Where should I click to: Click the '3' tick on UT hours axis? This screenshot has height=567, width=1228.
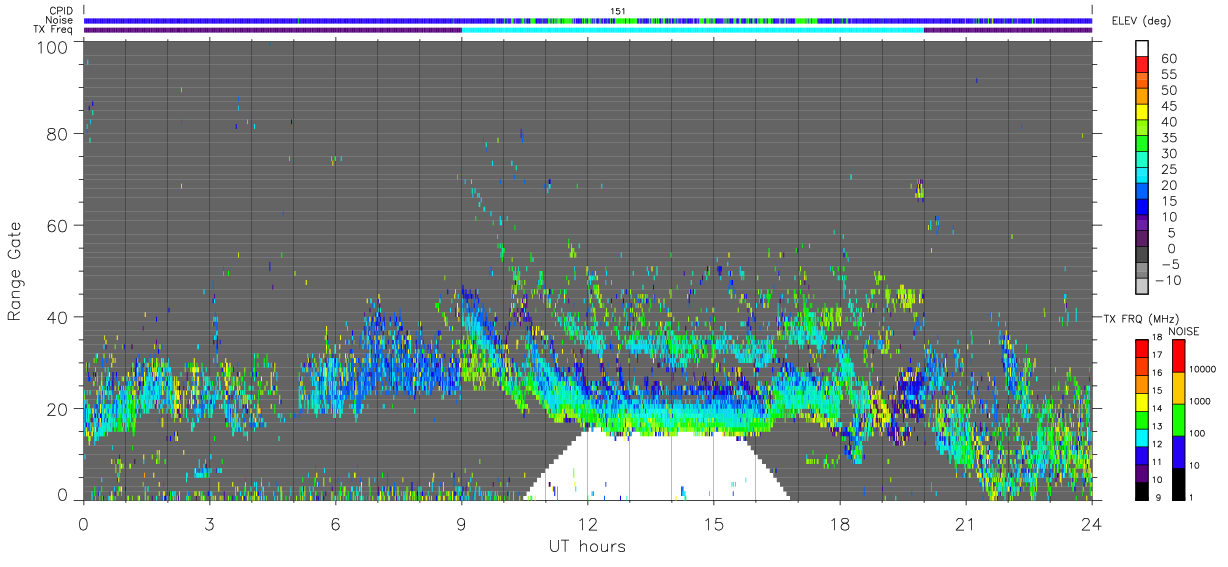[x=209, y=524]
